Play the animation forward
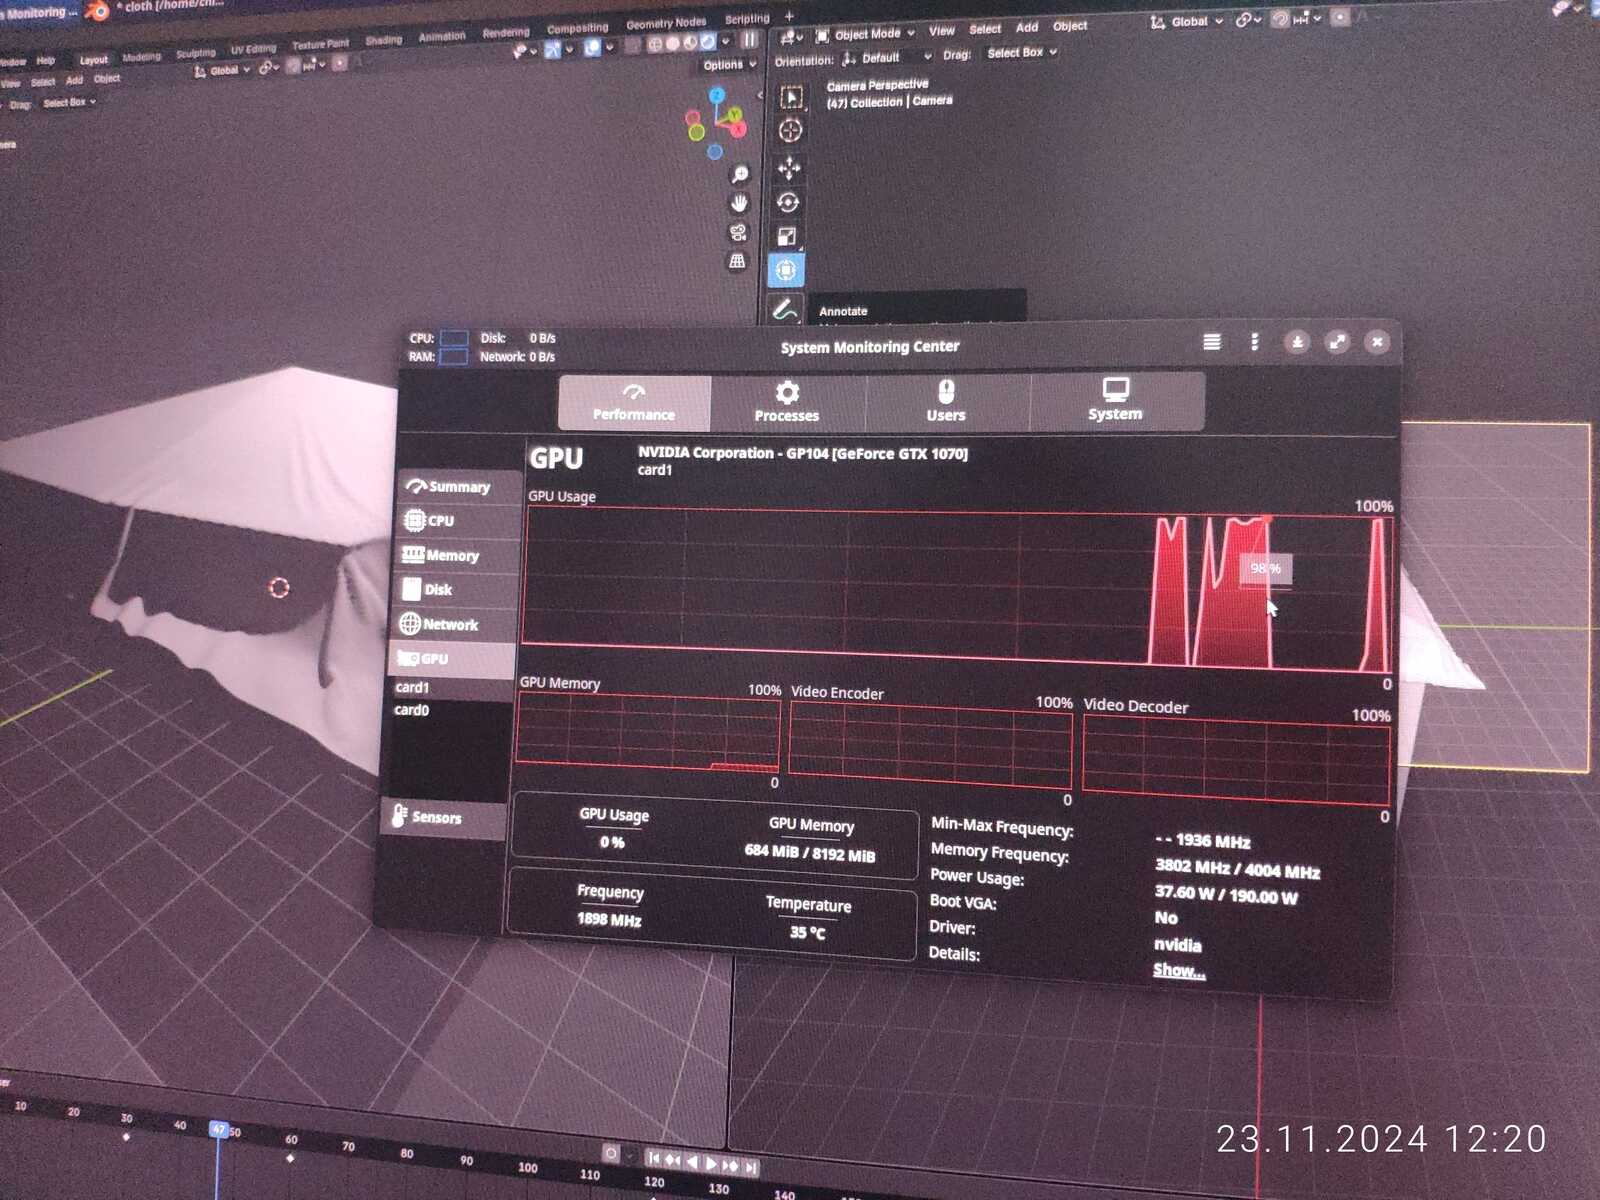Image resolution: width=1600 pixels, height=1200 pixels. [x=711, y=1163]
